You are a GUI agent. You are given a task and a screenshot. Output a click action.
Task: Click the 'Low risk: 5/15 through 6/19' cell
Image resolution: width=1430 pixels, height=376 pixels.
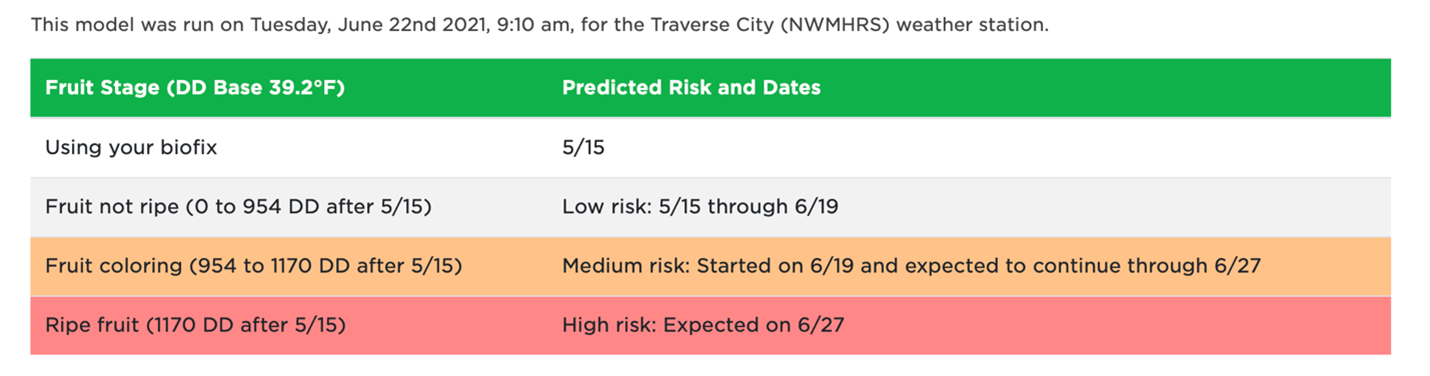point(700,207)
